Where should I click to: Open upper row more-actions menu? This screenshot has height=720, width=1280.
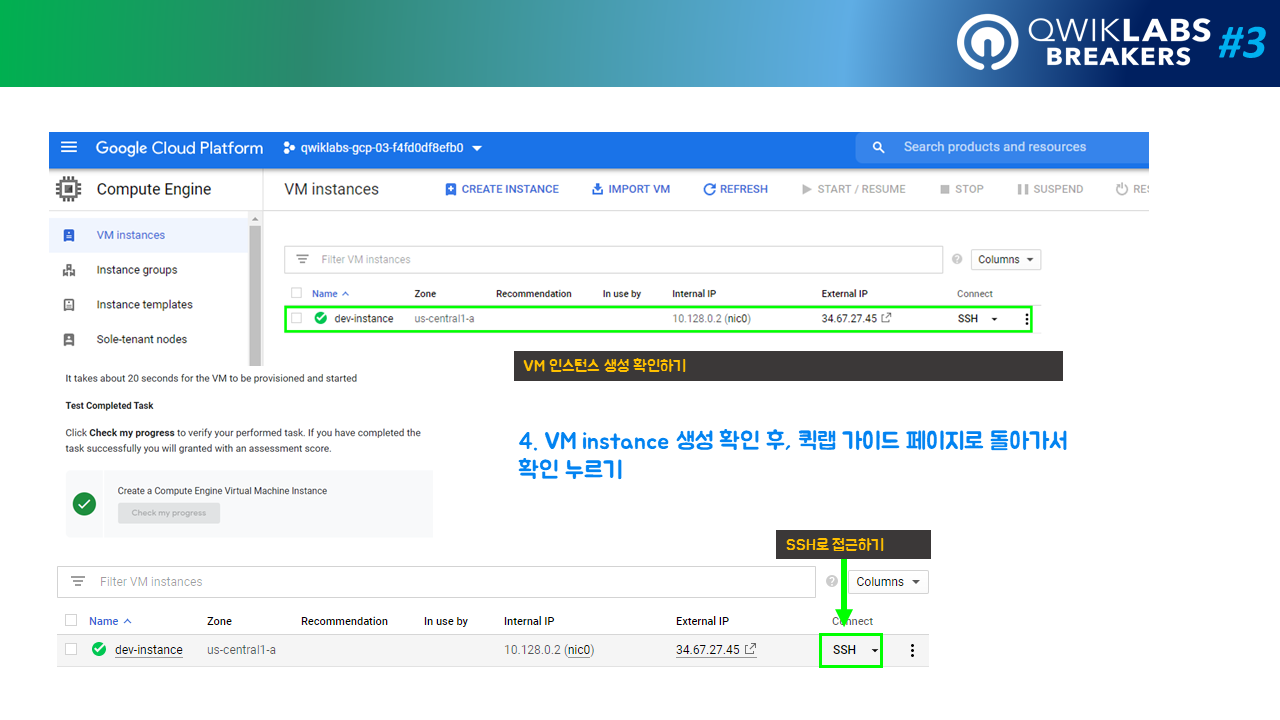(1027, 319)
